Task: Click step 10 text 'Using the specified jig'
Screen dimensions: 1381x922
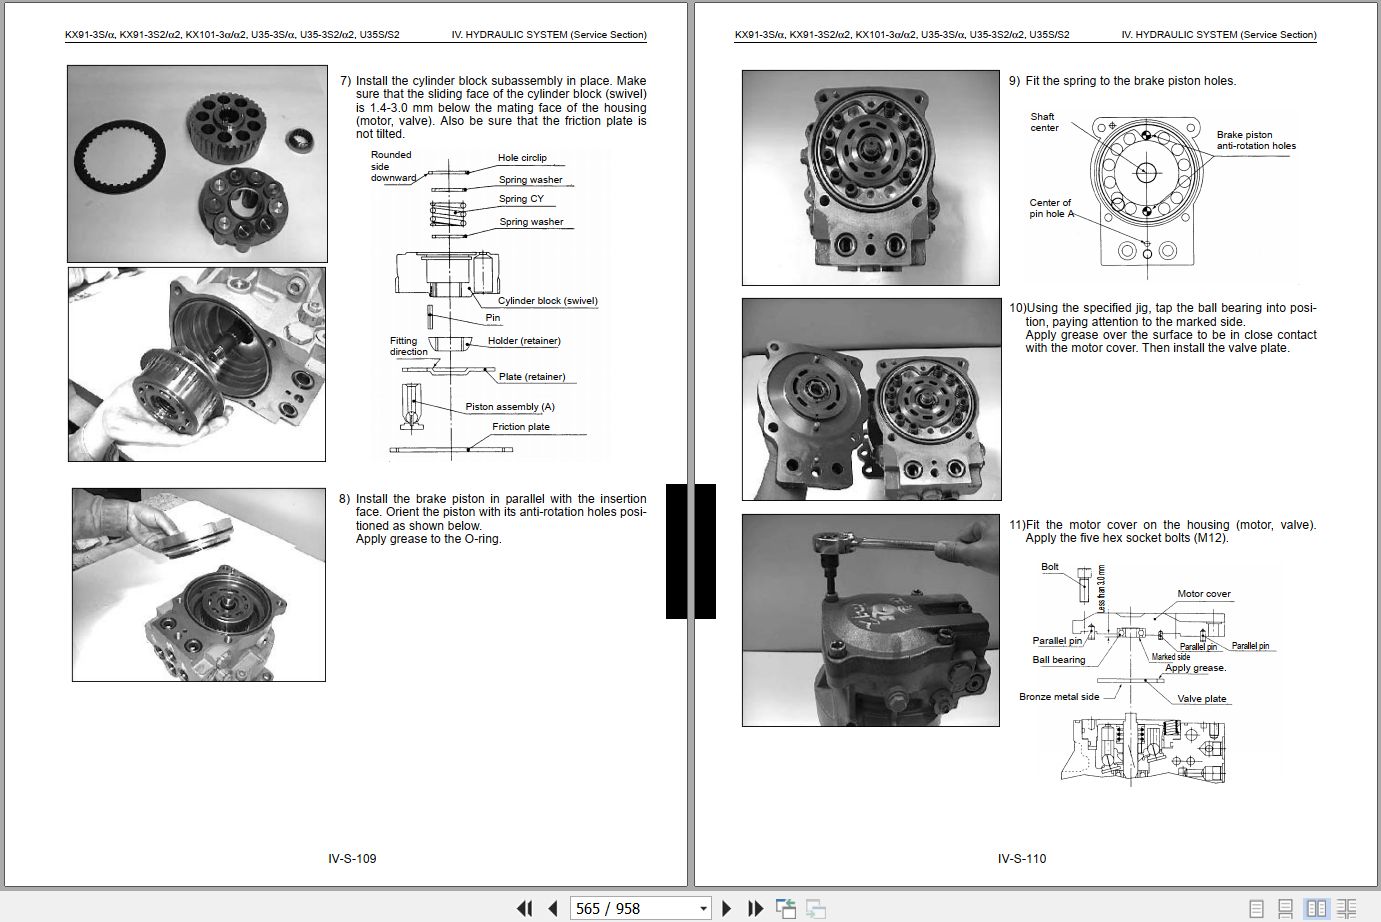Action: 1090,308
